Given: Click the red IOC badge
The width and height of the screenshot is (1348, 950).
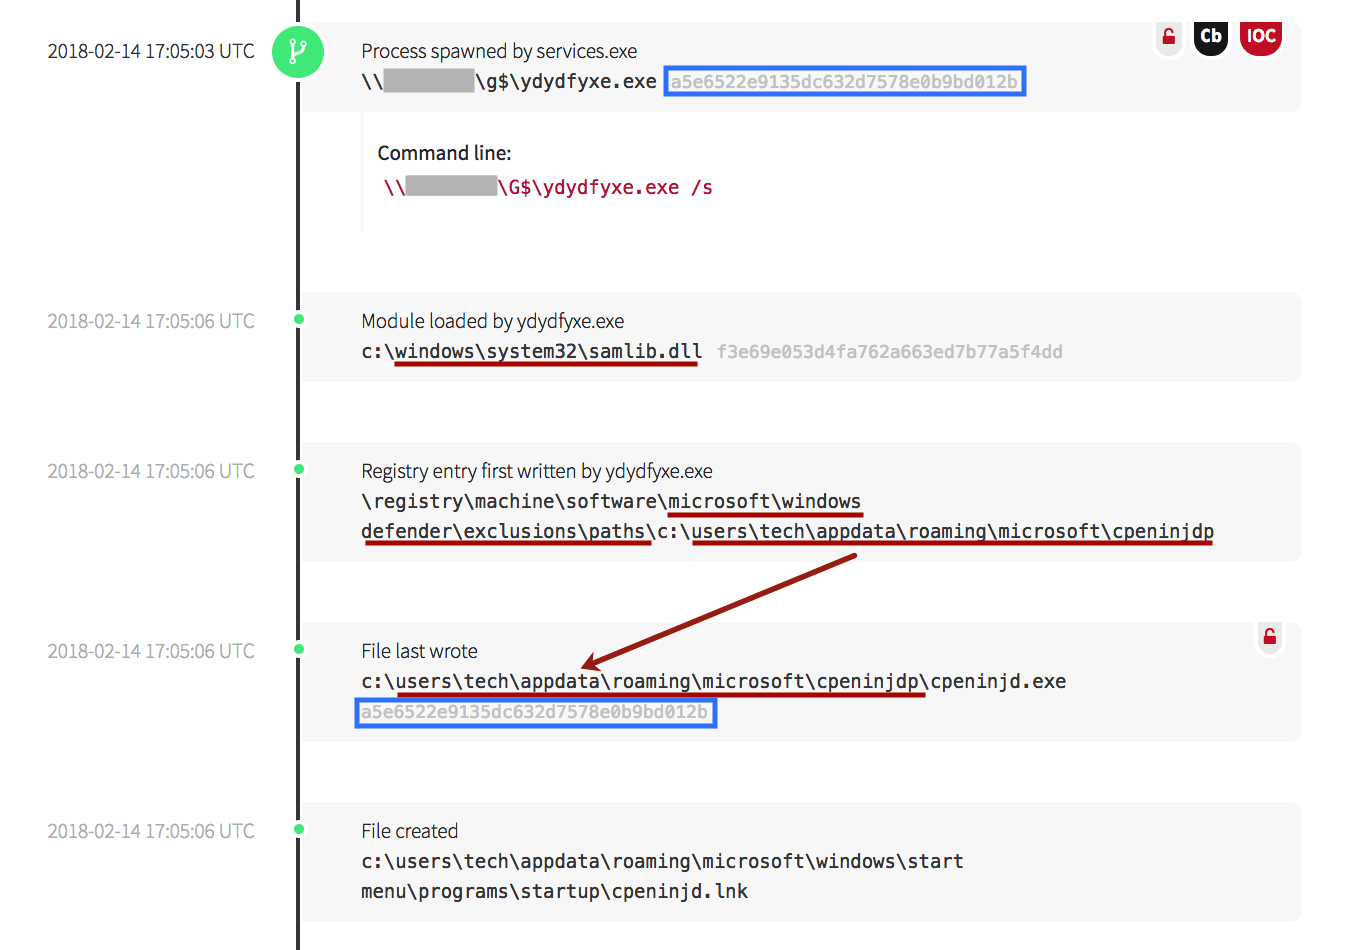Looking at the screenshot, I should click(1260, 37).
